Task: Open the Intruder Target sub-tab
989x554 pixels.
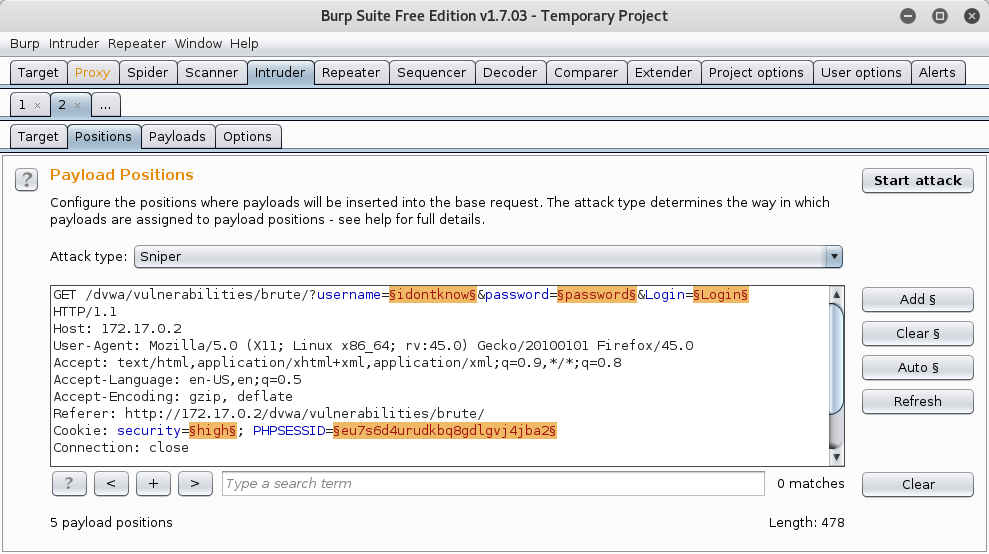Action: click(x=38, y=137)
